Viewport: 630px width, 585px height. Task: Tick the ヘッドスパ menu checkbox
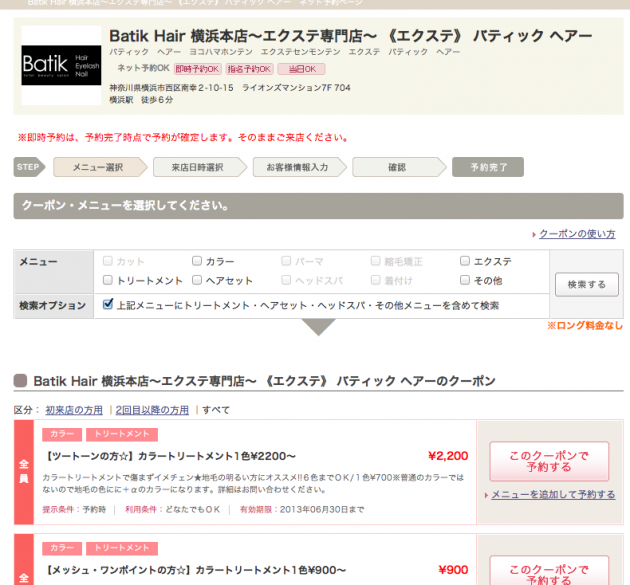pyautogui.click(x=286, y=280)
